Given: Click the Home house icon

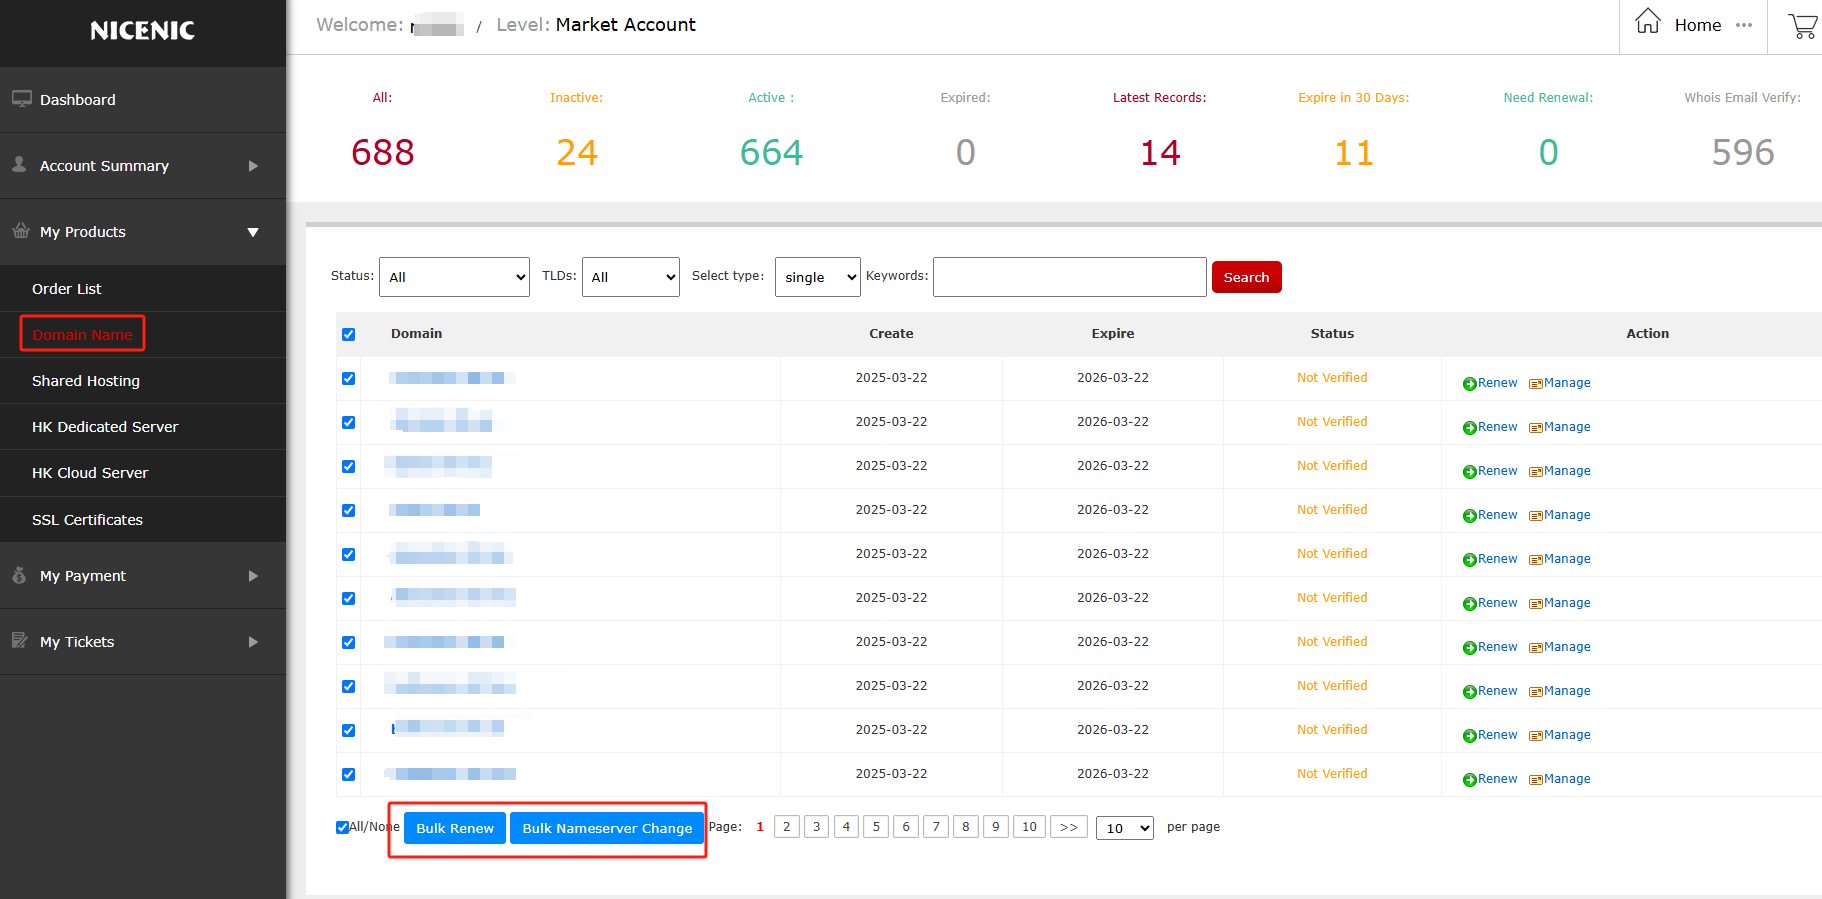Looking at the screenshot, I should (1648, 22).
